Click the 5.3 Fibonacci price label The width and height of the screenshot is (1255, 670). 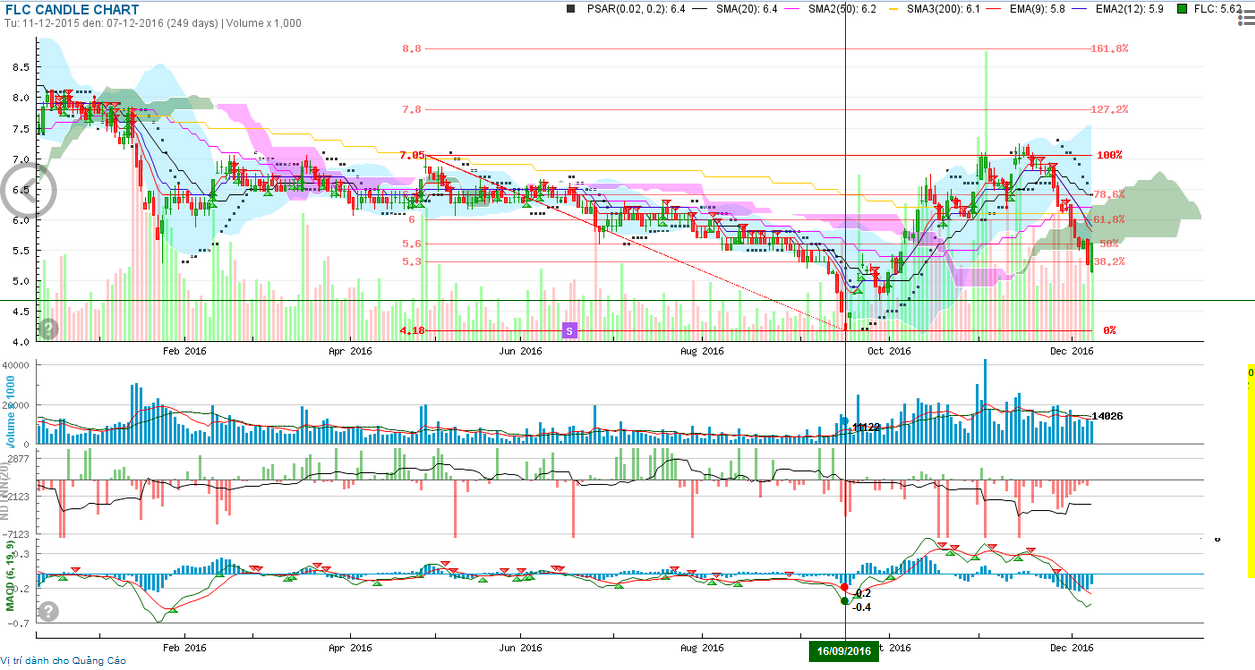point(411,261)
